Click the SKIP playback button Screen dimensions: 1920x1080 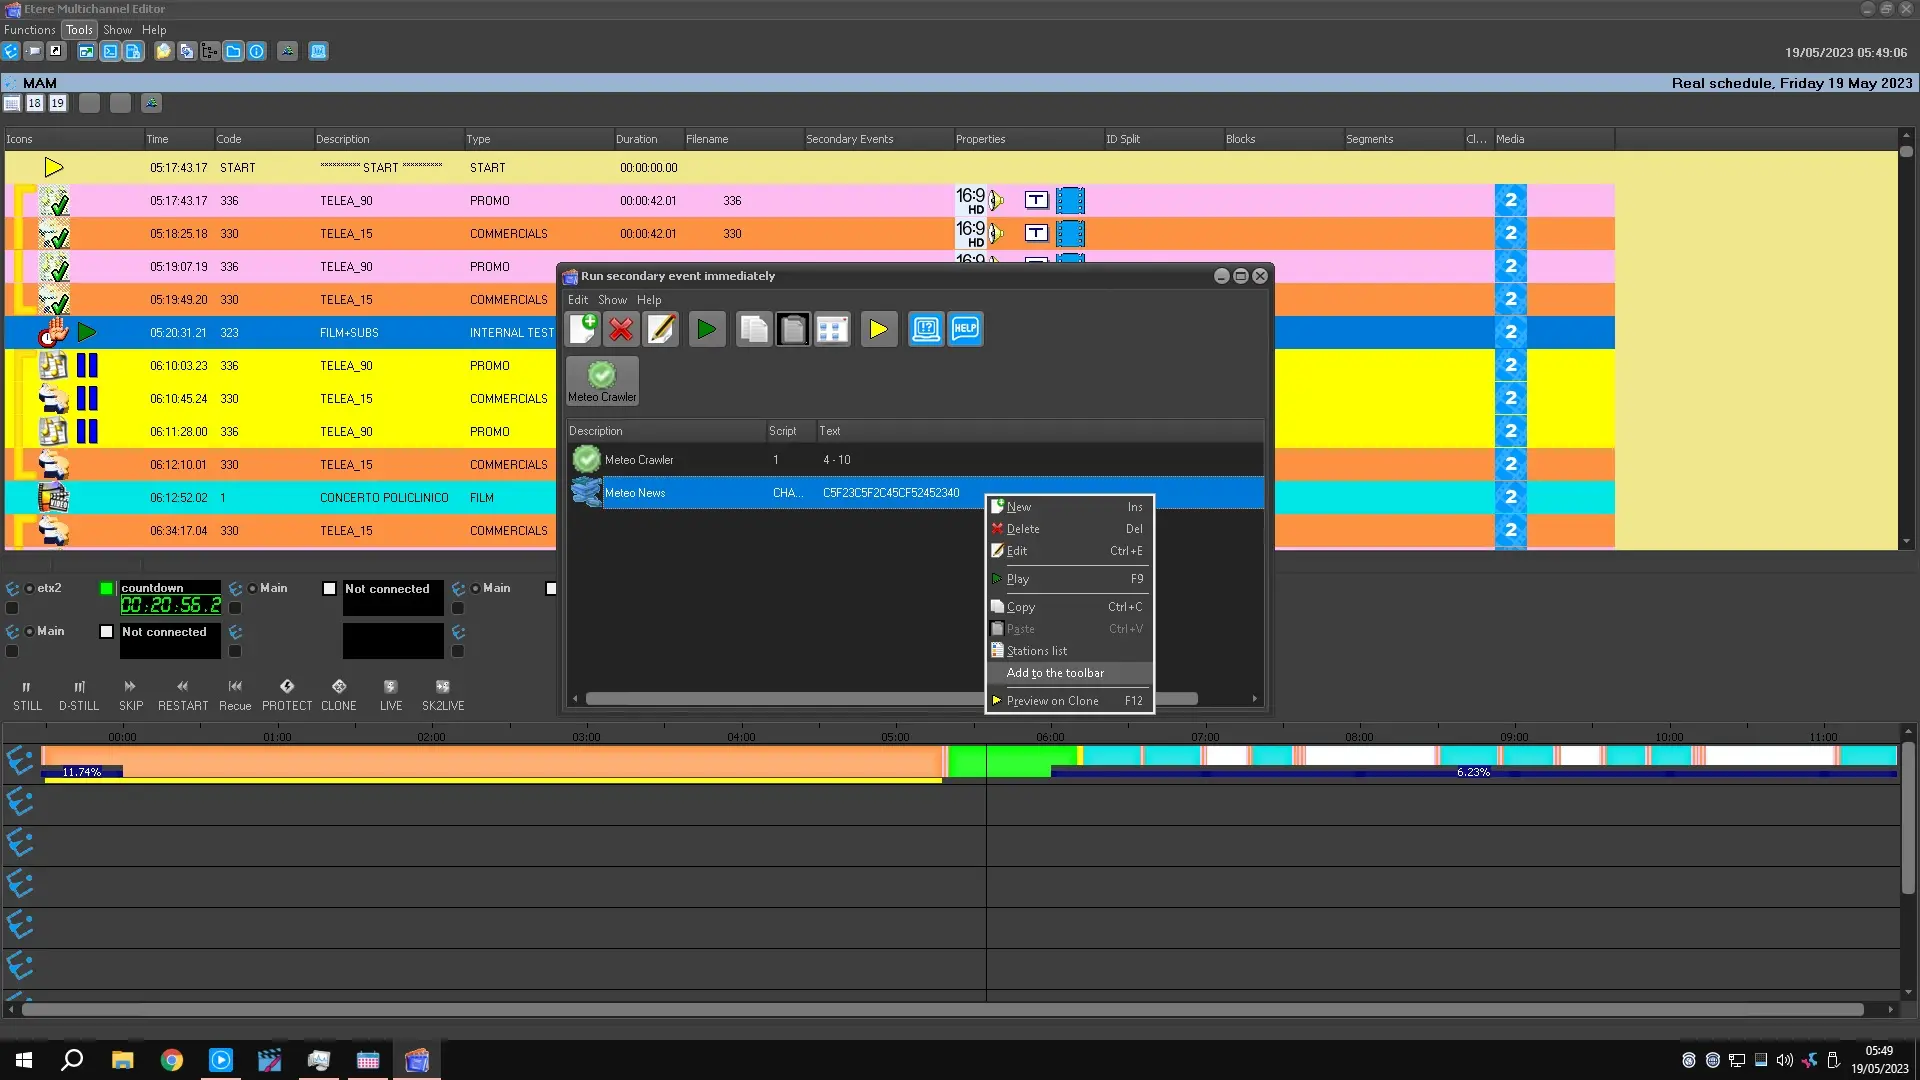(131, 694)
